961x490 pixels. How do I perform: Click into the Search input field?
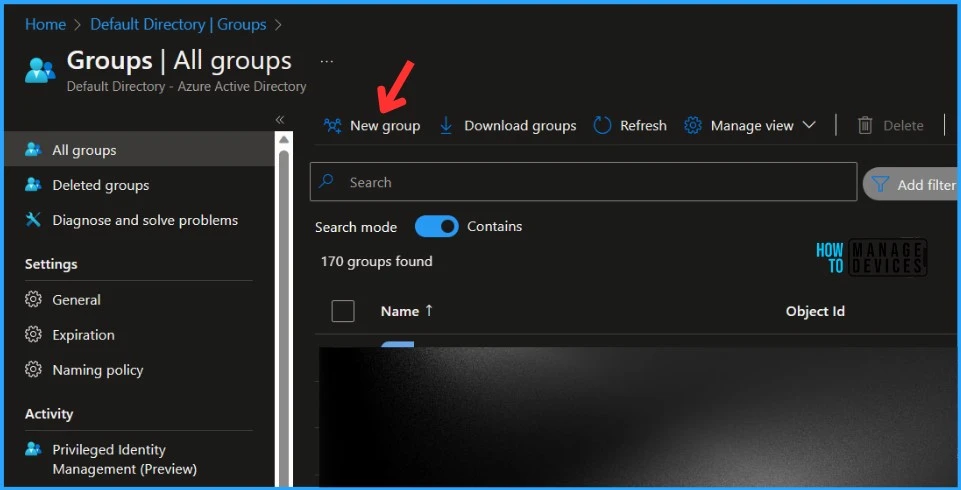pyautogui.click(x=583, y=181)
